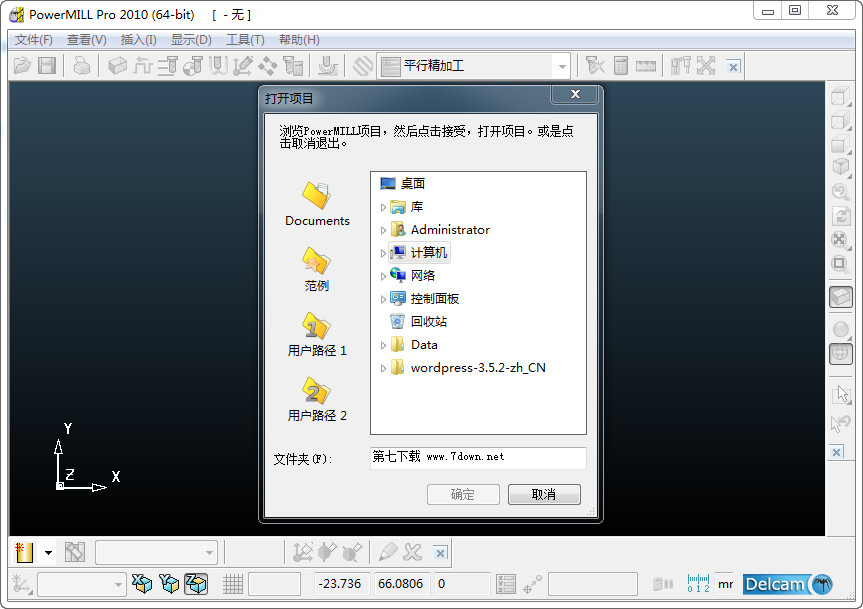863x609 pixels.
Task: Select the 计算机 item in the folder tree
Action: tap(419, 253)
